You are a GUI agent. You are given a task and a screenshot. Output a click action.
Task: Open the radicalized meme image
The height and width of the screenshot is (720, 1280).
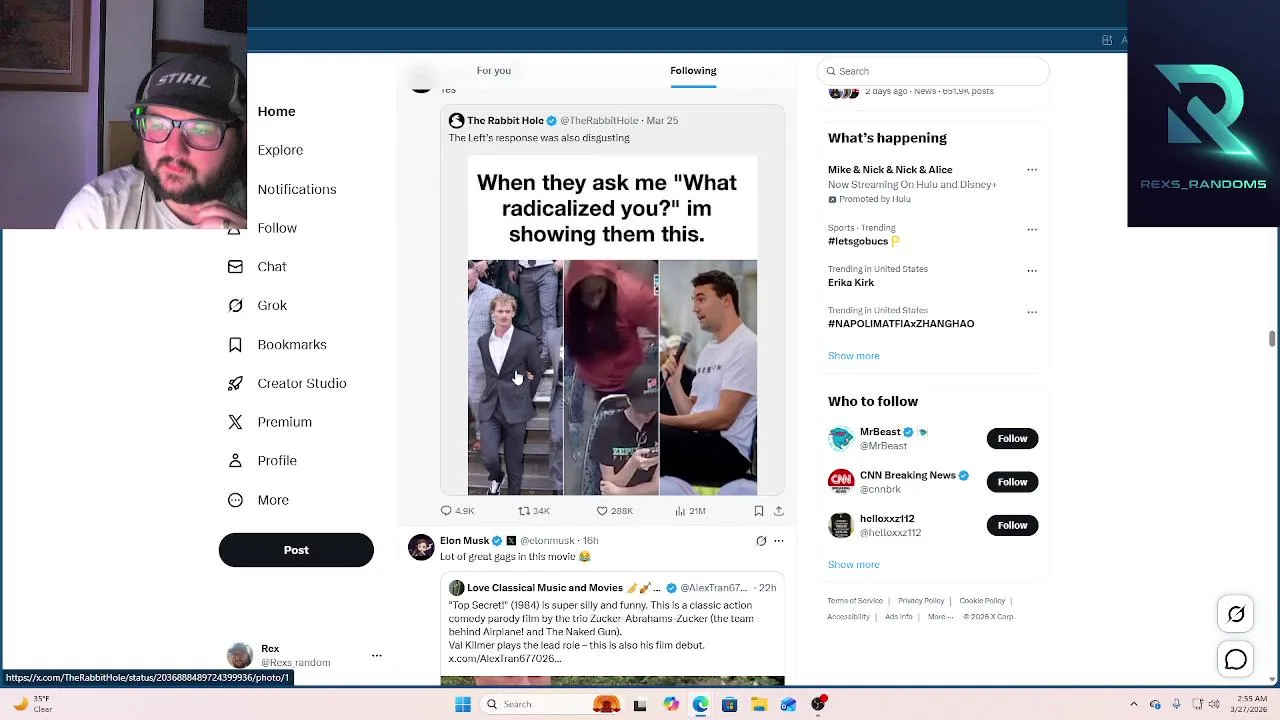(612, 325)
